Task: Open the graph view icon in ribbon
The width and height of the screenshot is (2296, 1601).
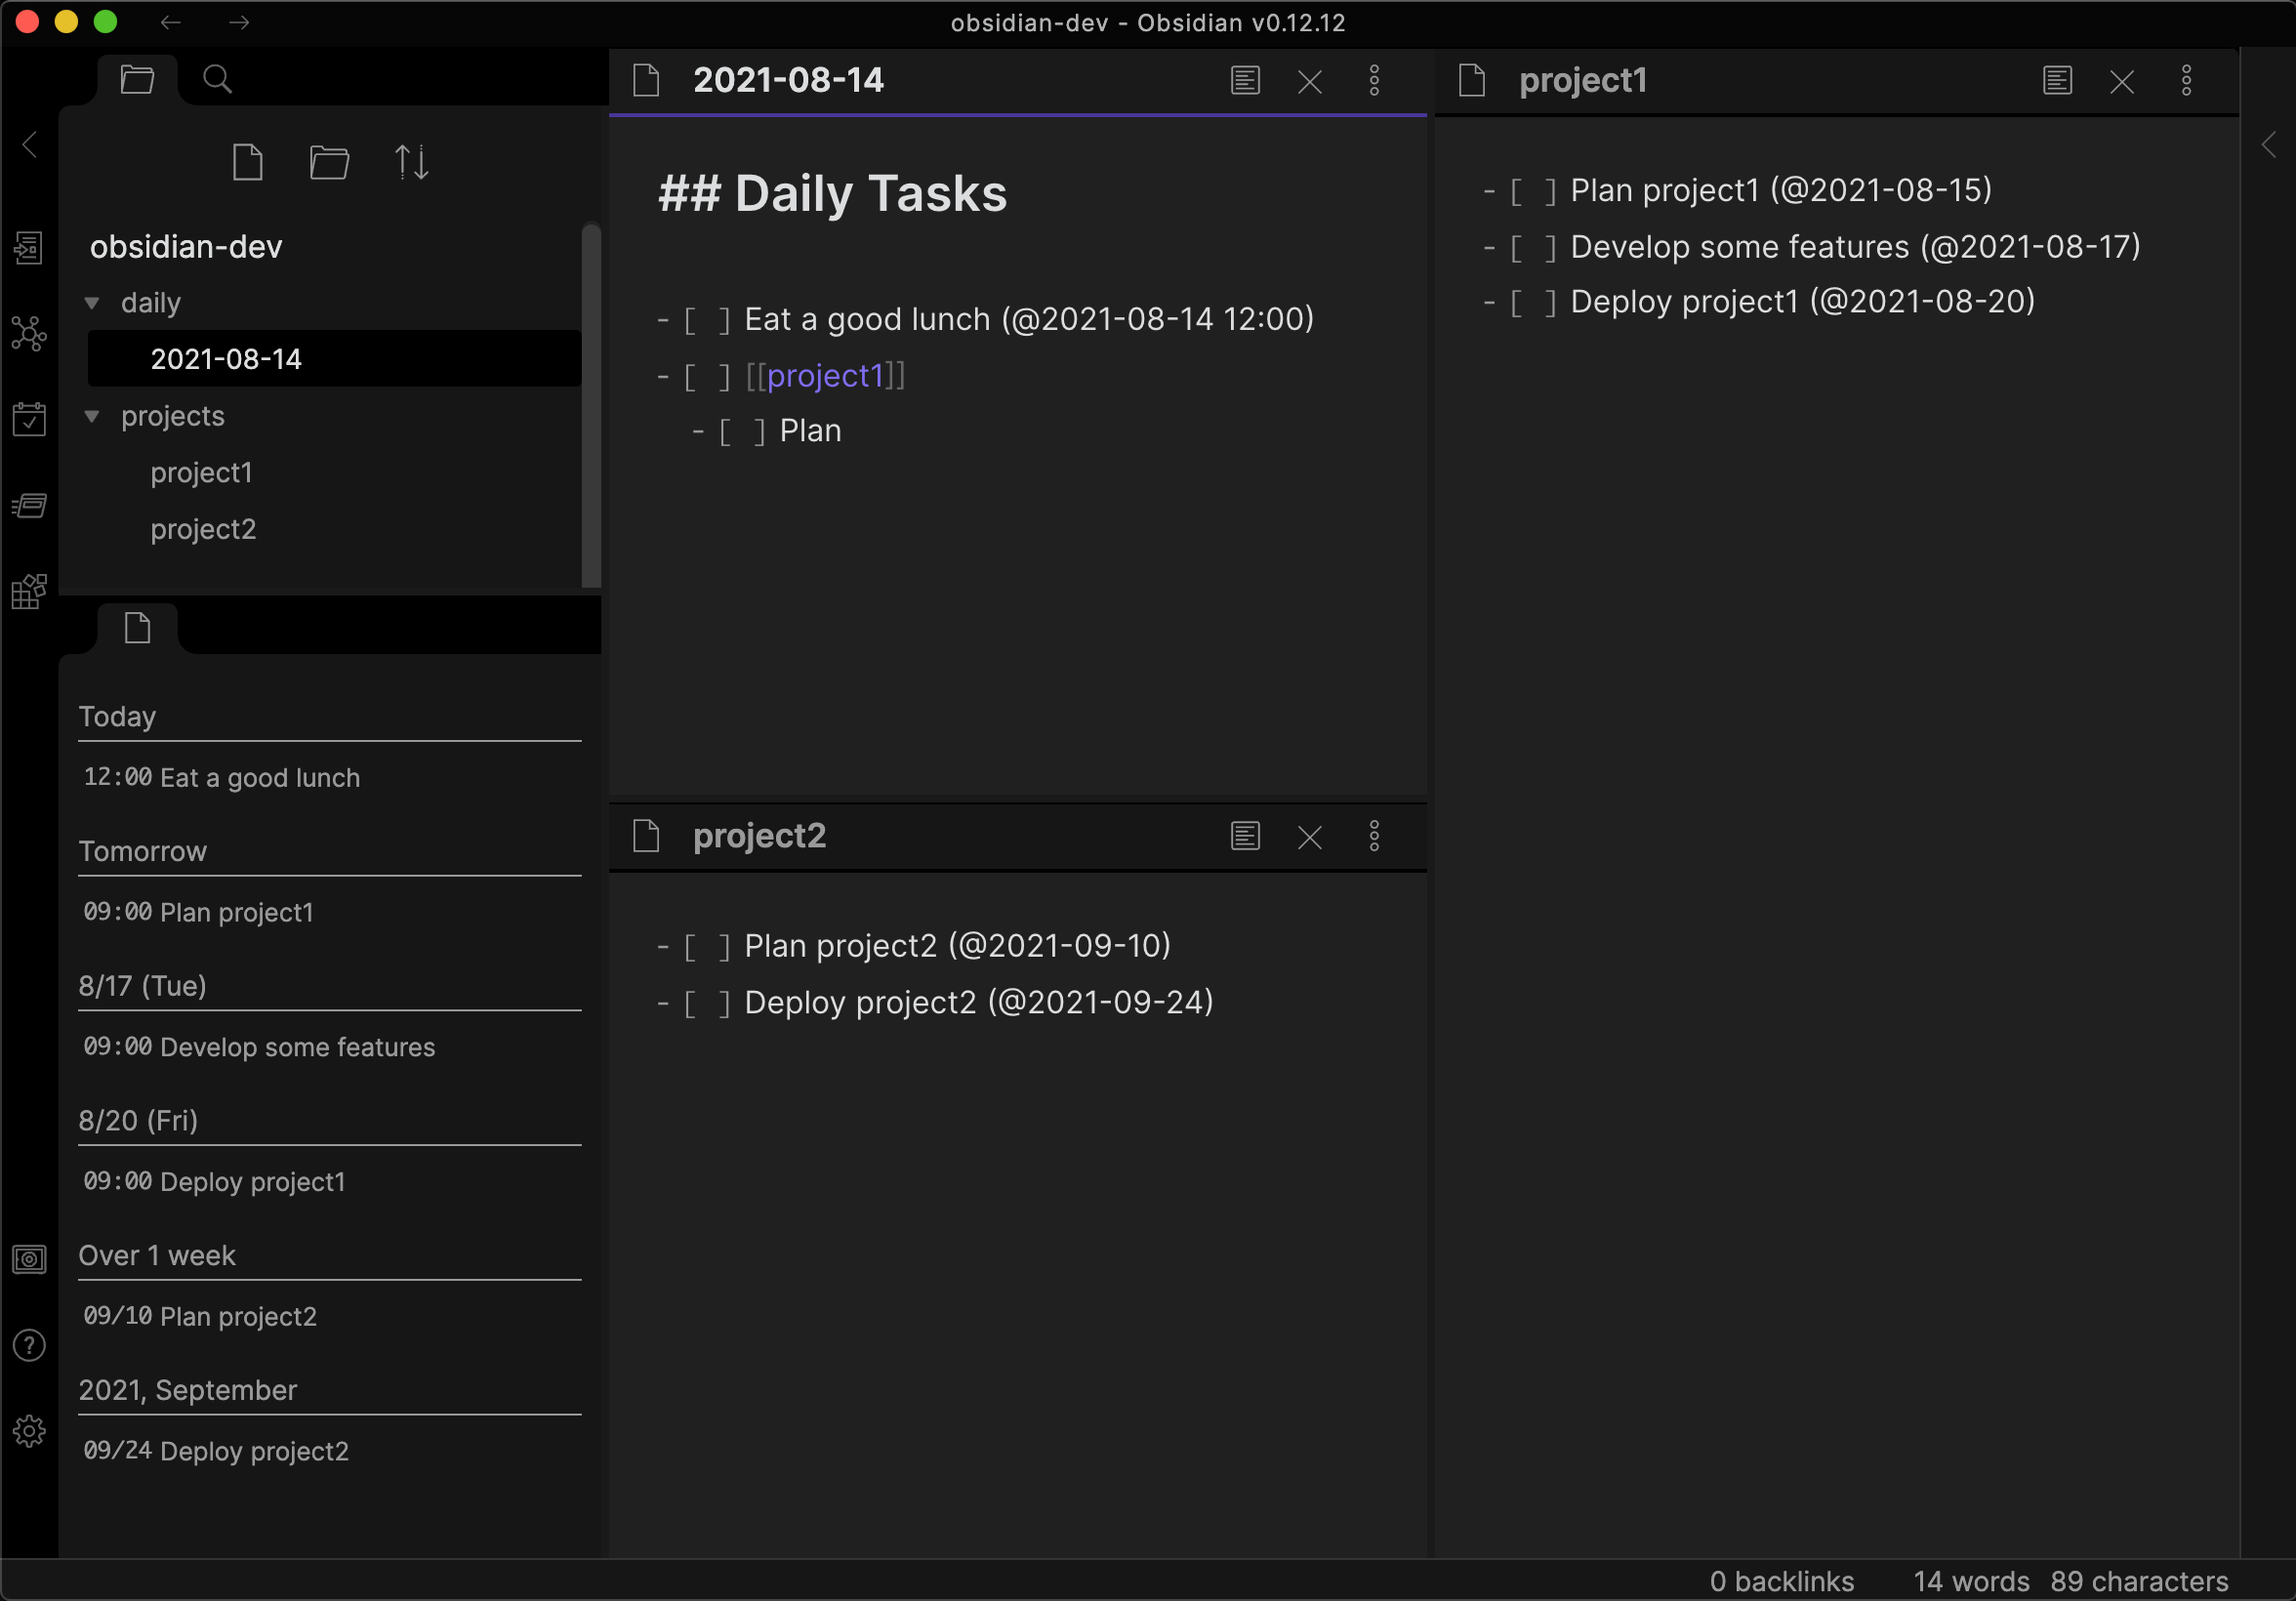Action: pos(29,333)
